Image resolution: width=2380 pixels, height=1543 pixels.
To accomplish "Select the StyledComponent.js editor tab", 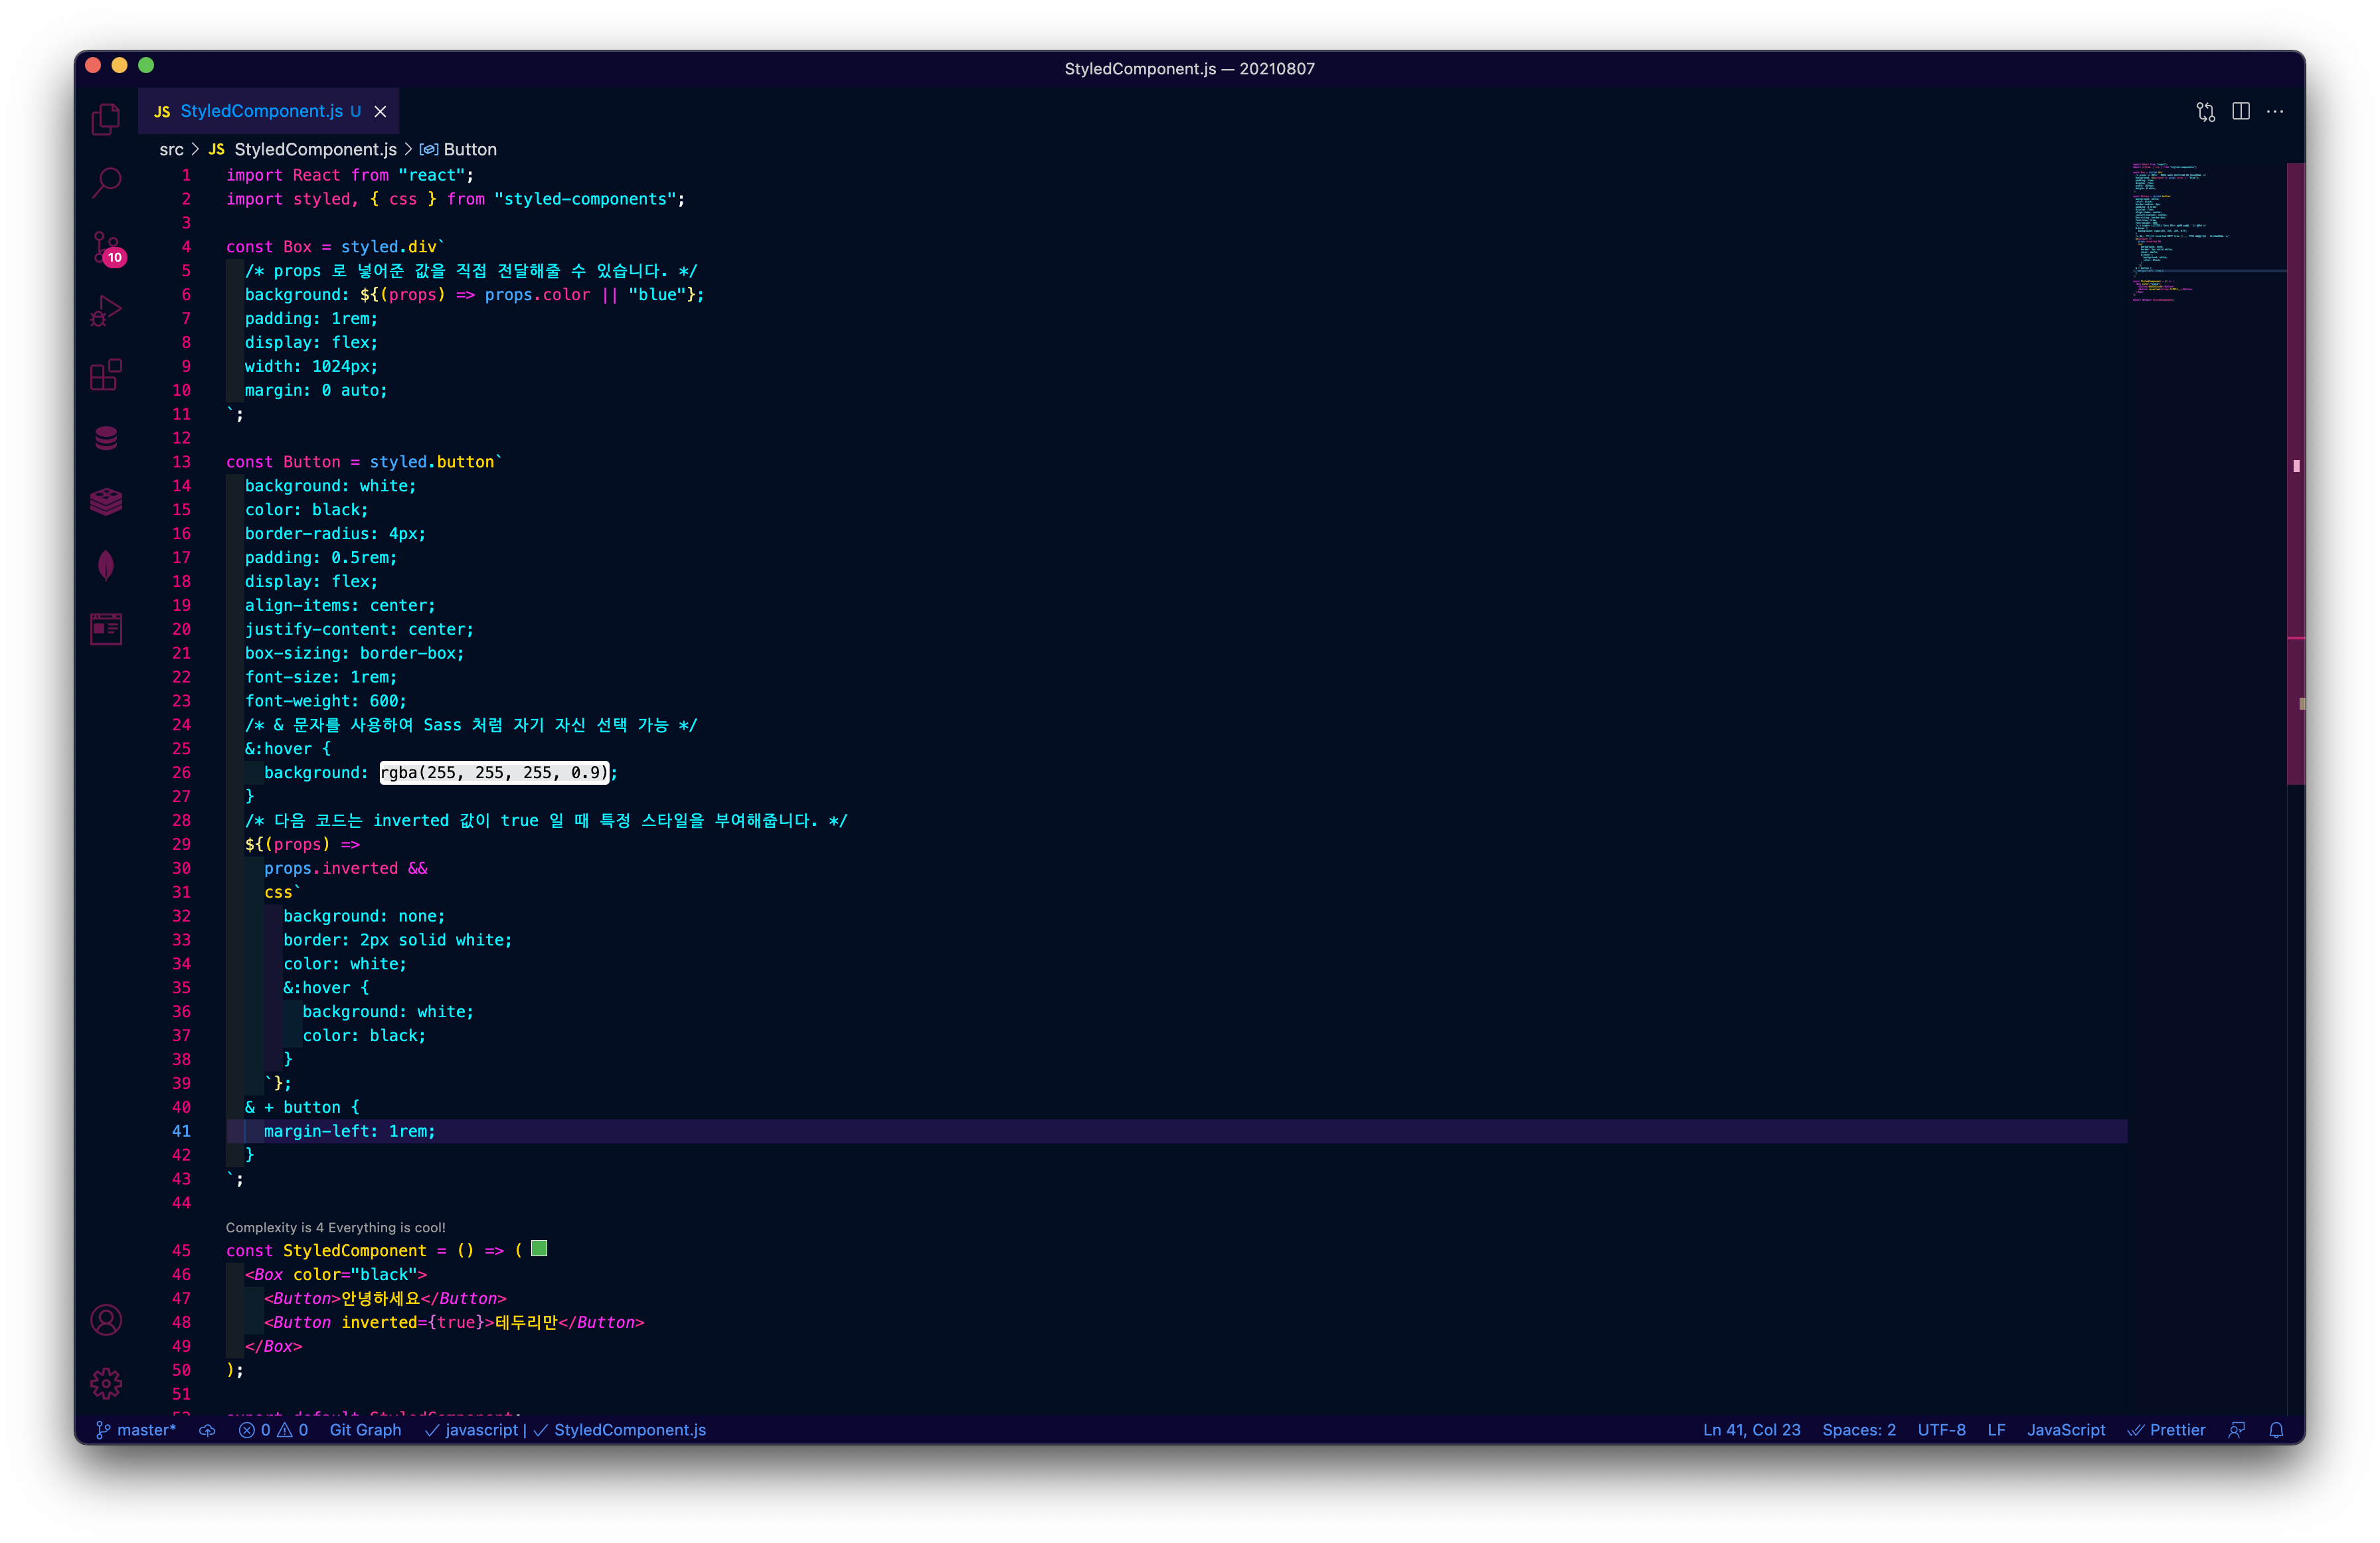I will [x=261, y=111].
